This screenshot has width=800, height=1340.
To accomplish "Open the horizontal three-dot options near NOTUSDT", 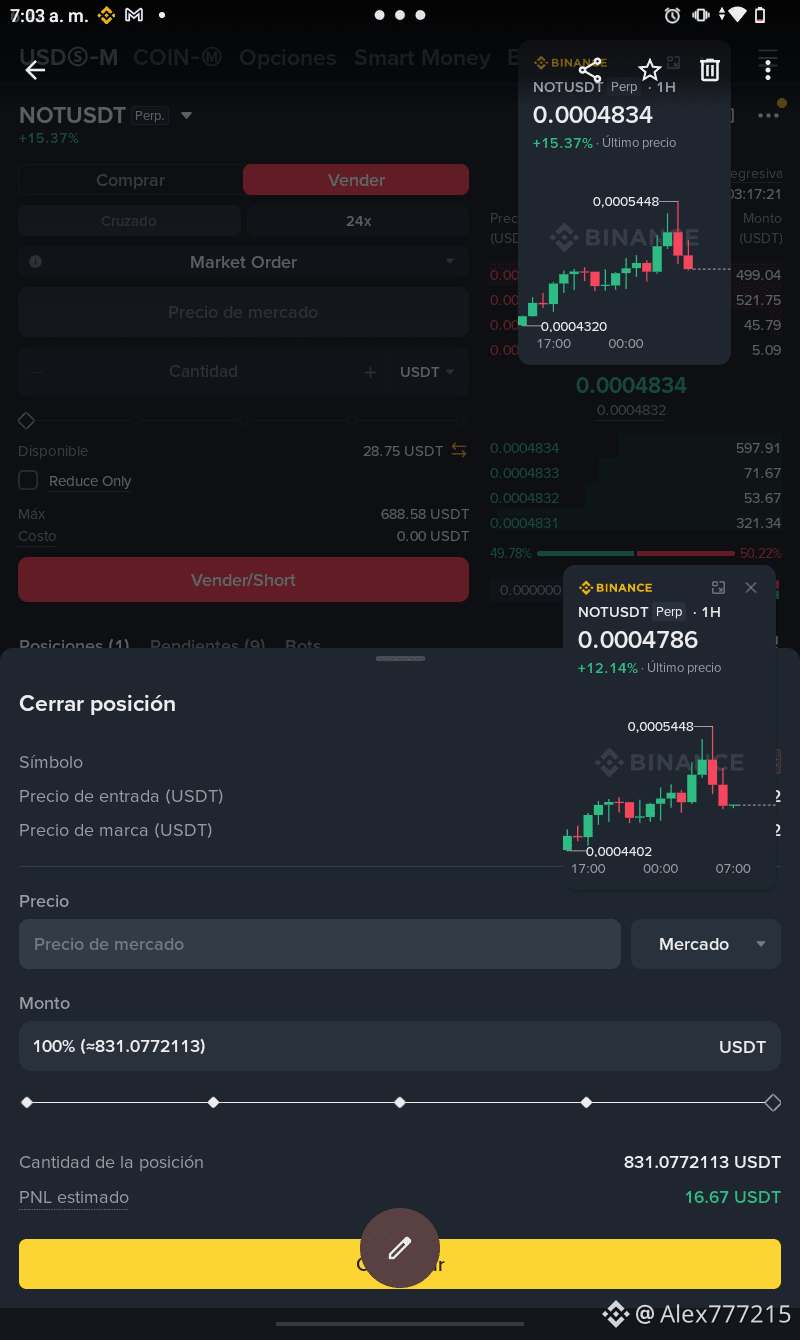I will point(768,116).
